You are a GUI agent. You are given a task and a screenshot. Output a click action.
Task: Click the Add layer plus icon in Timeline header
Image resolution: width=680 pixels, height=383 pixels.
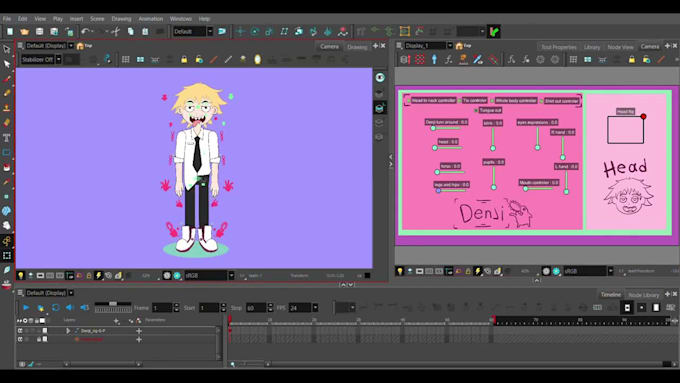pyautogui.click(x=116, y=321)
